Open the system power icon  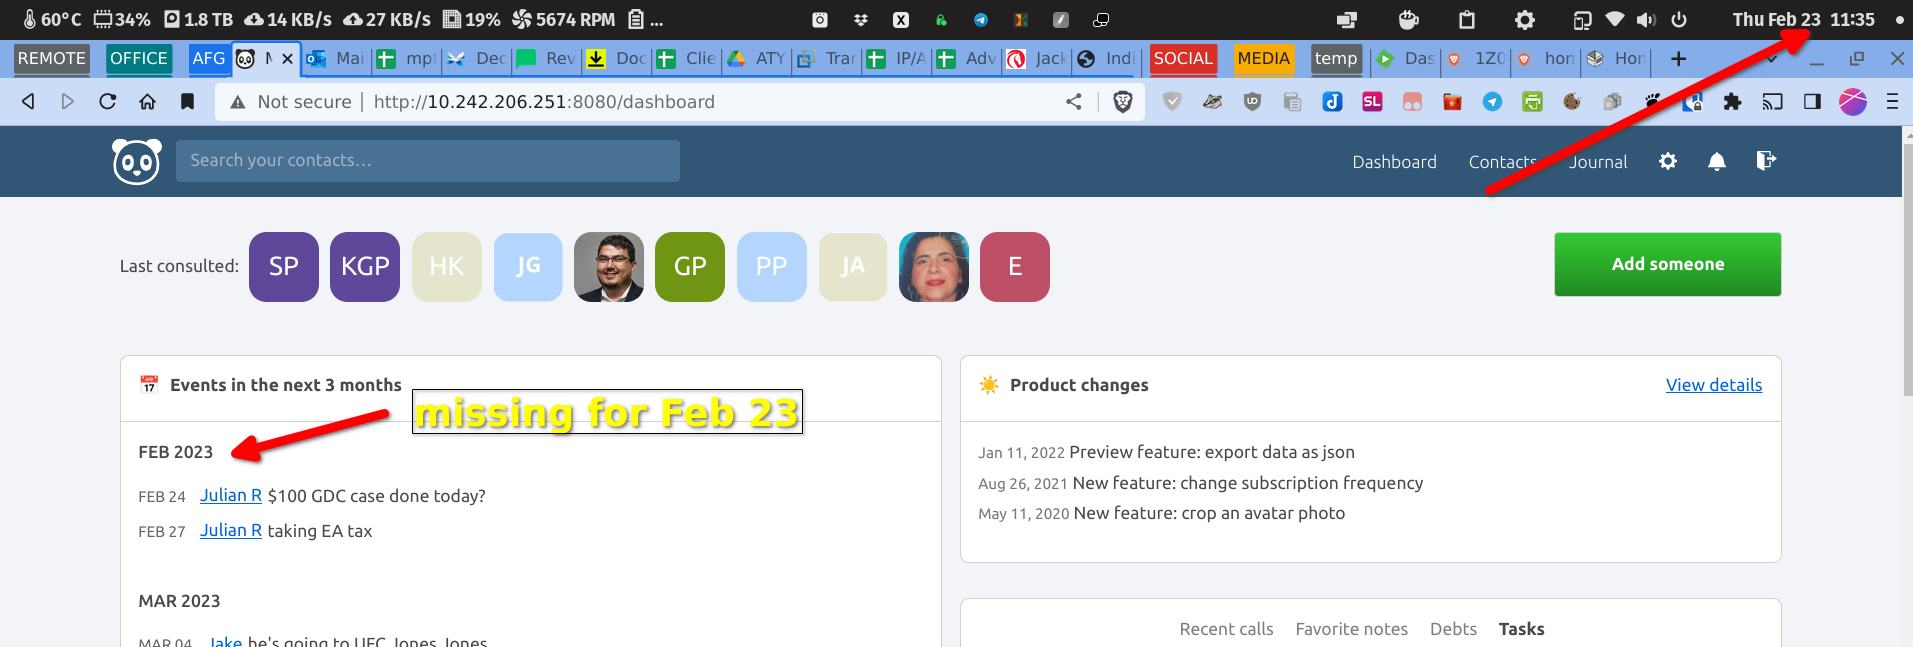(1679, 19)
